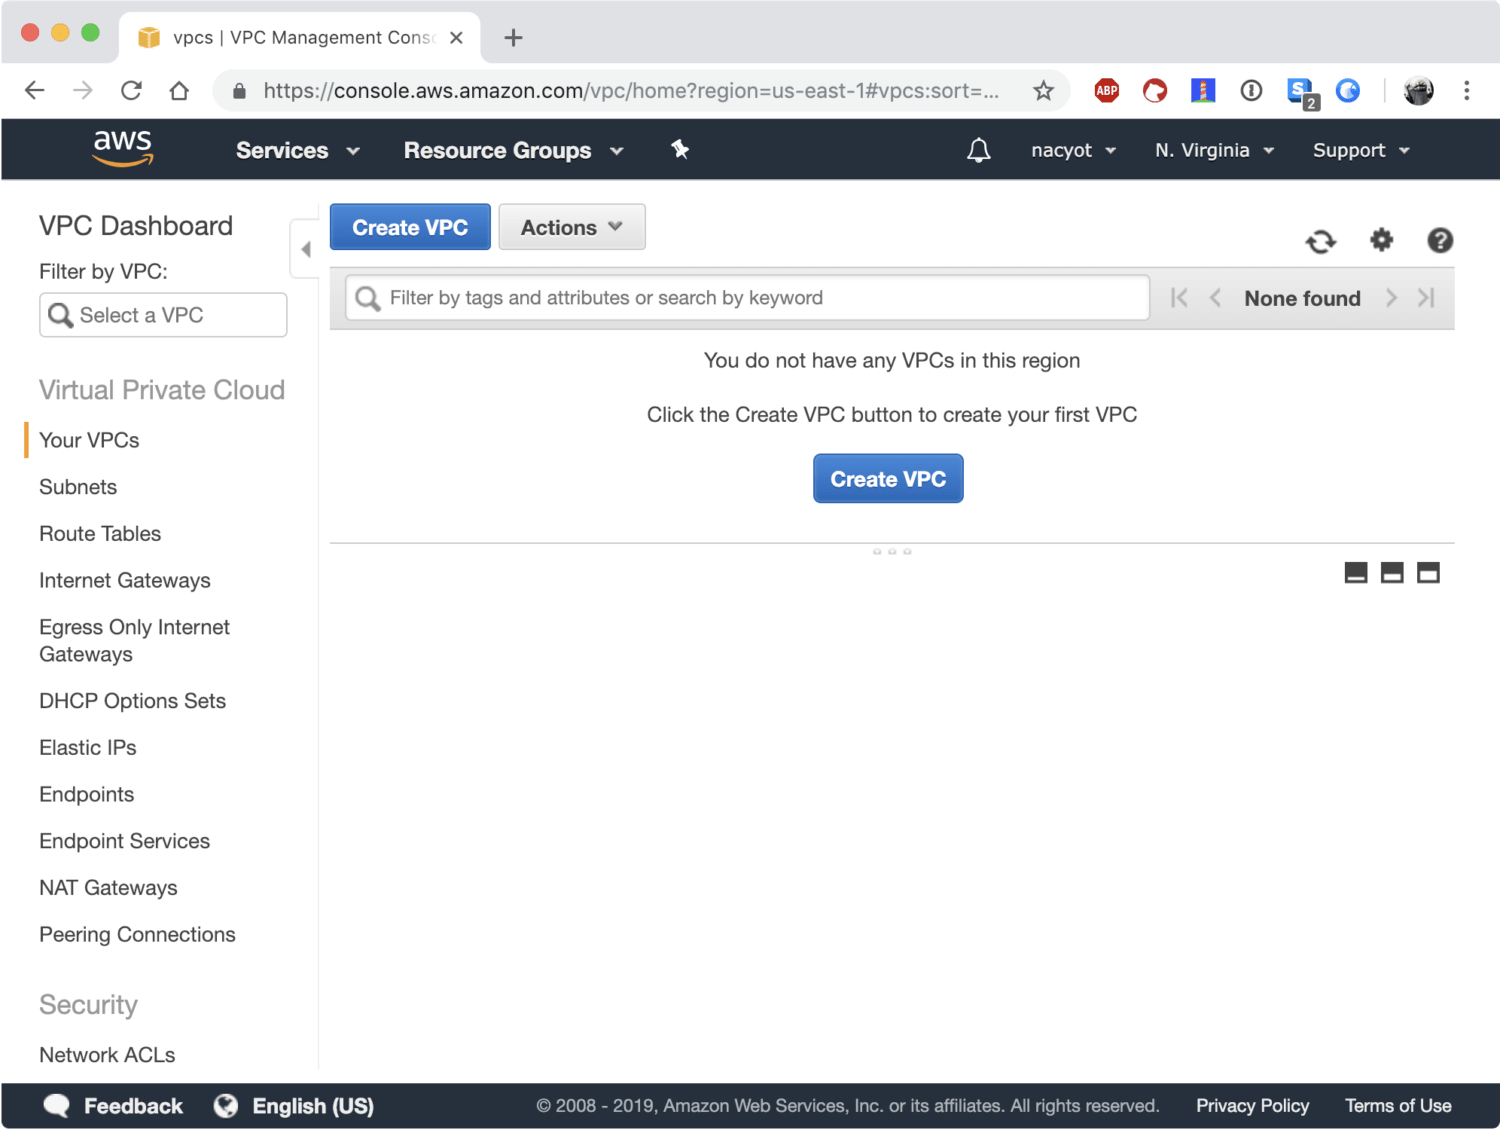Go to next page of results
Image resolution: width=1500 pixels, height=1130 pixels.
coord(1391,298)
